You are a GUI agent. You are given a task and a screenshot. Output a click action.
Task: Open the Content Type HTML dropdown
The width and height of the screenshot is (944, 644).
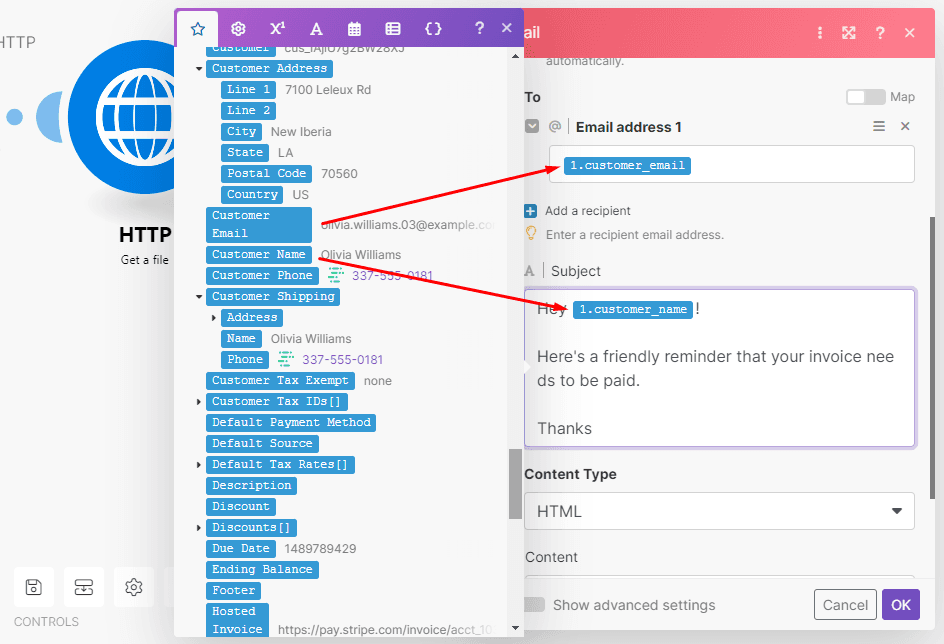pos(719,511)
